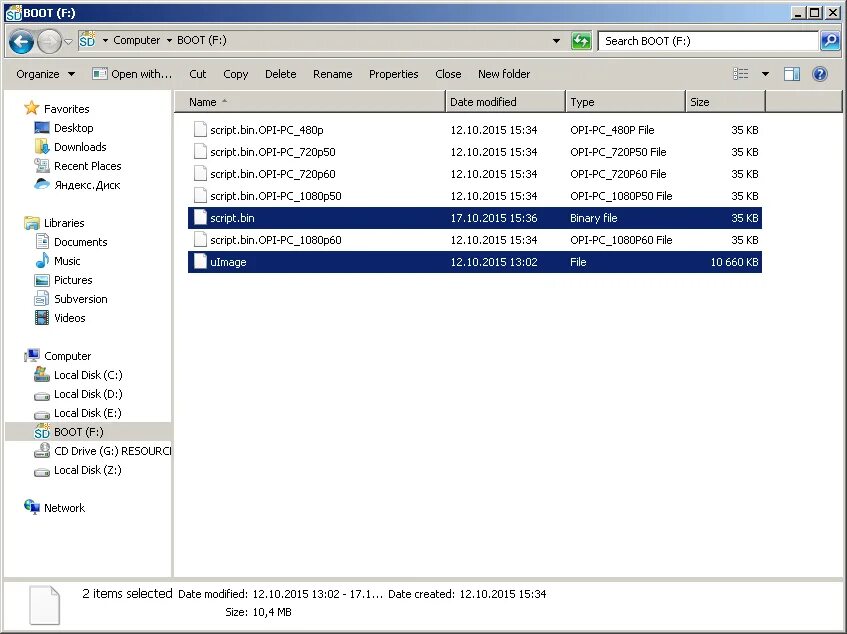
Task: Sort by the Type column header
Action: coord(625,102)
